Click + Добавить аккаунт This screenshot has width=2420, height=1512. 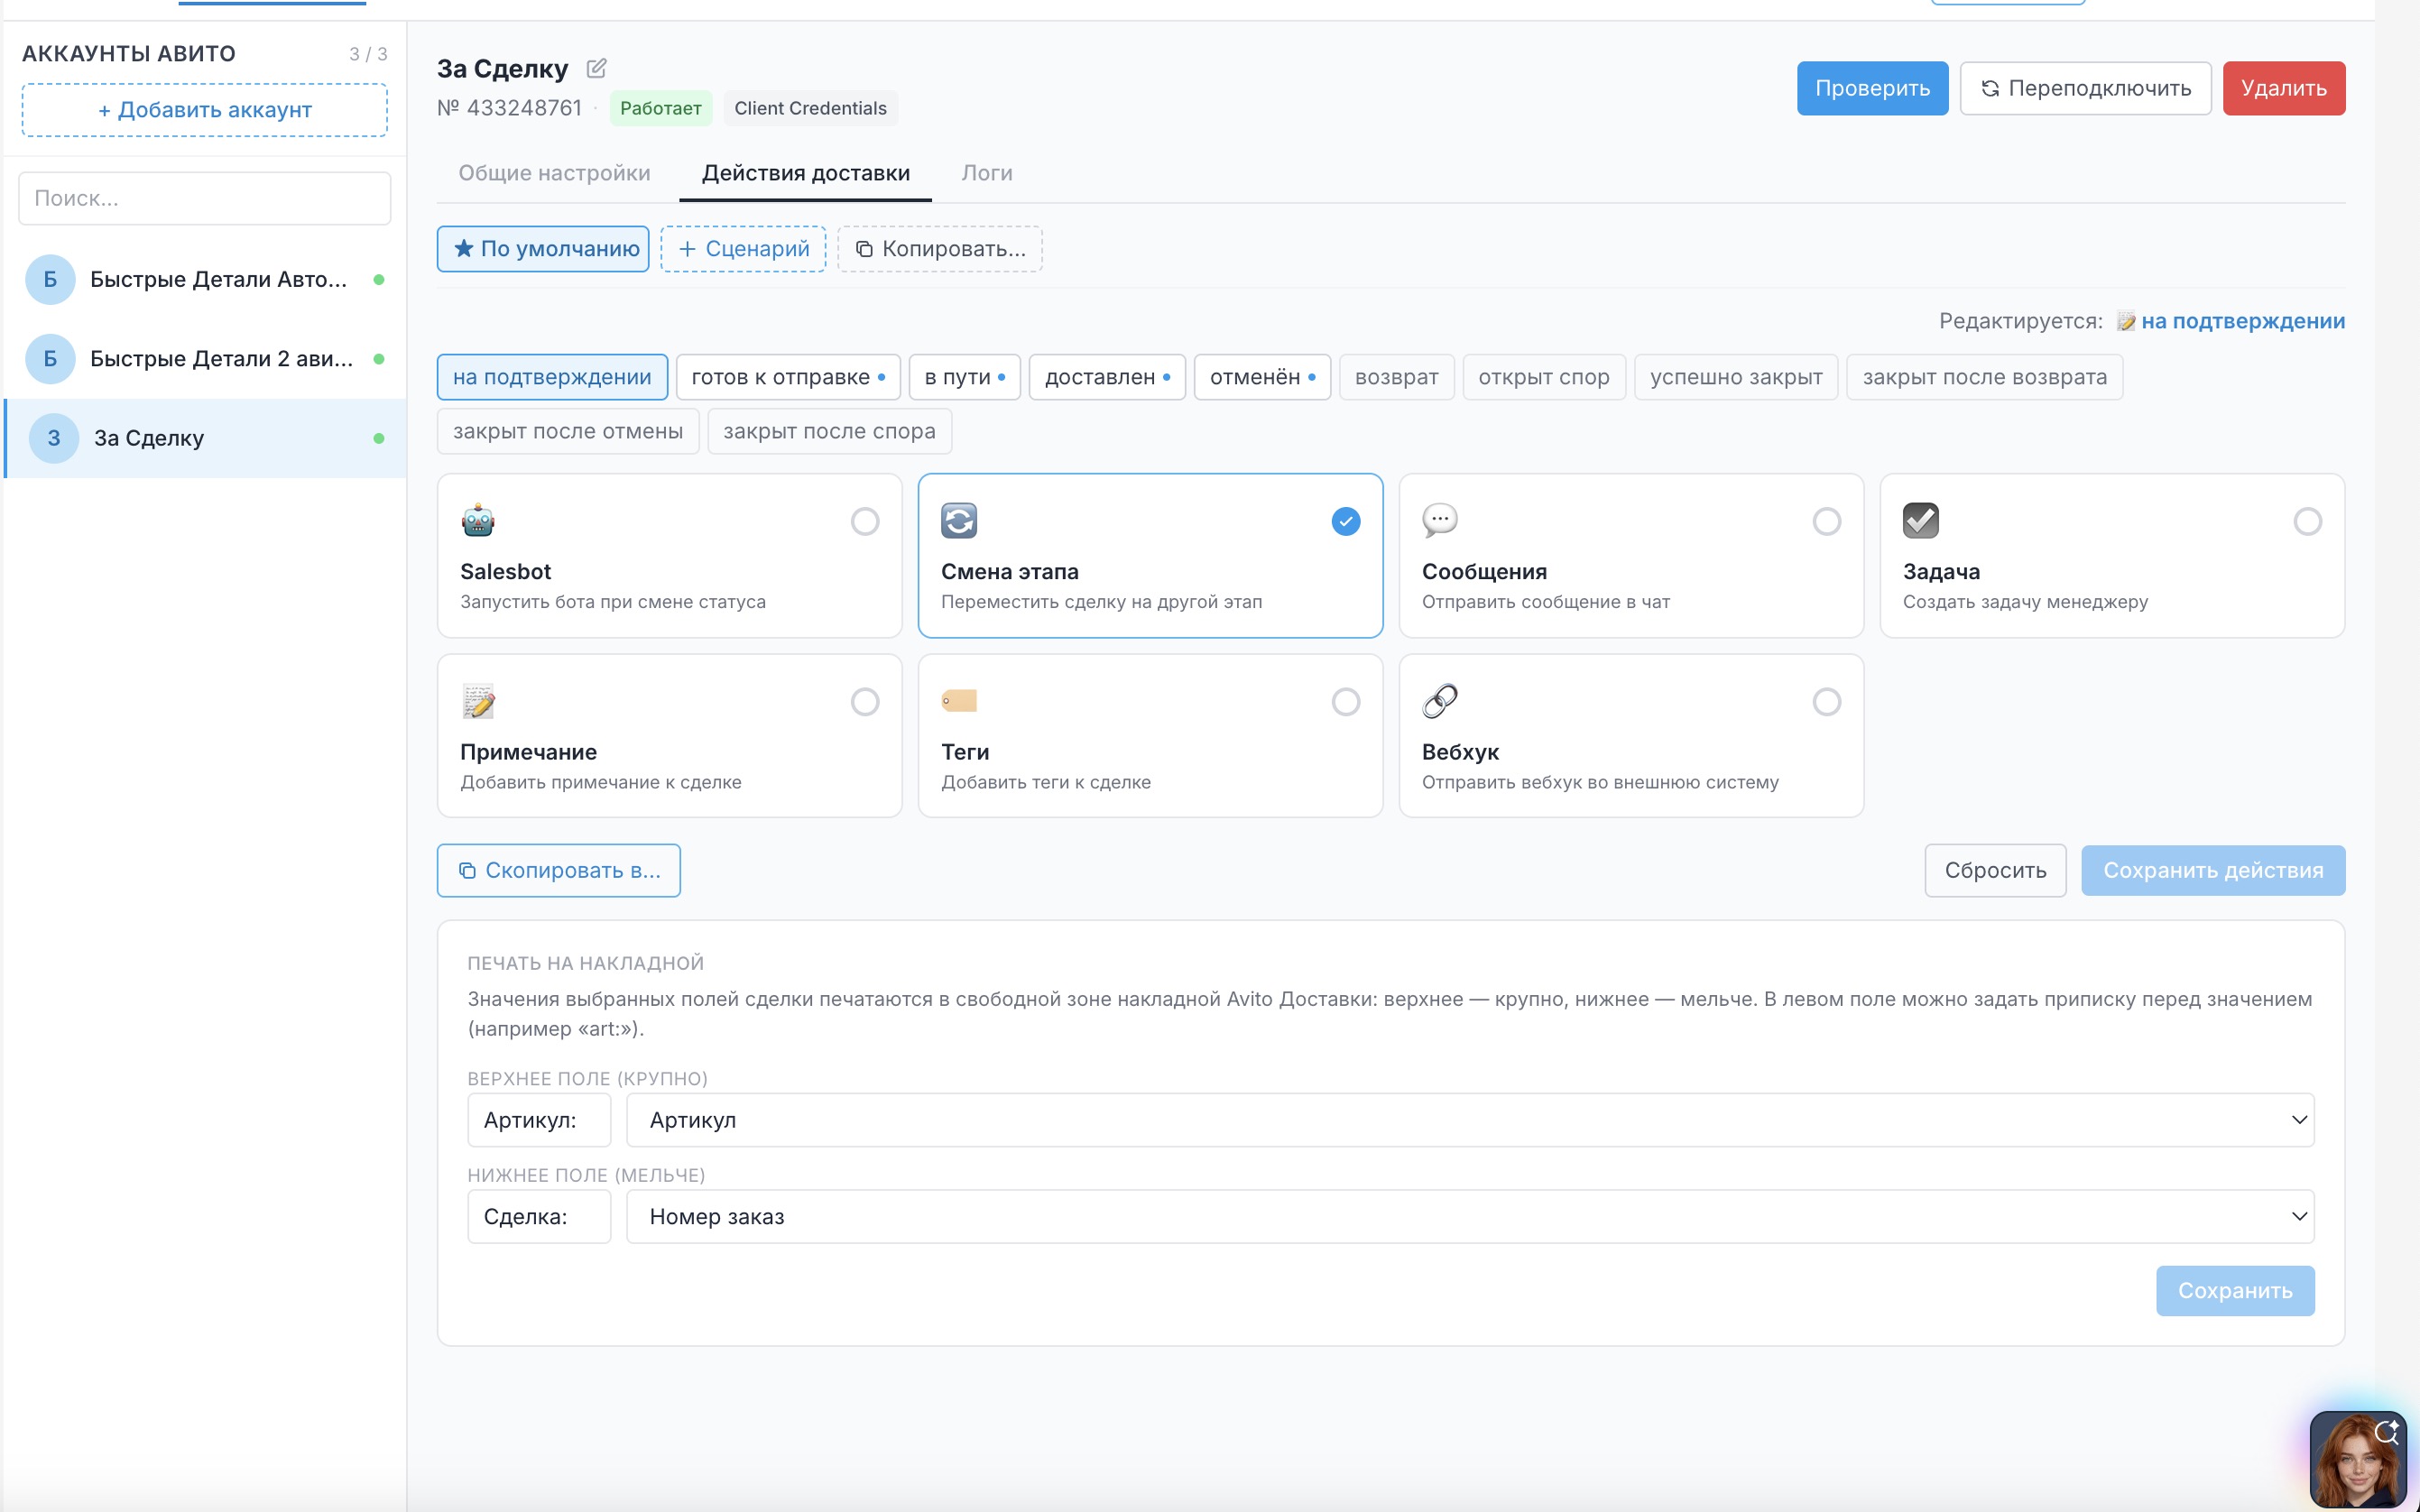pos(205,110)
